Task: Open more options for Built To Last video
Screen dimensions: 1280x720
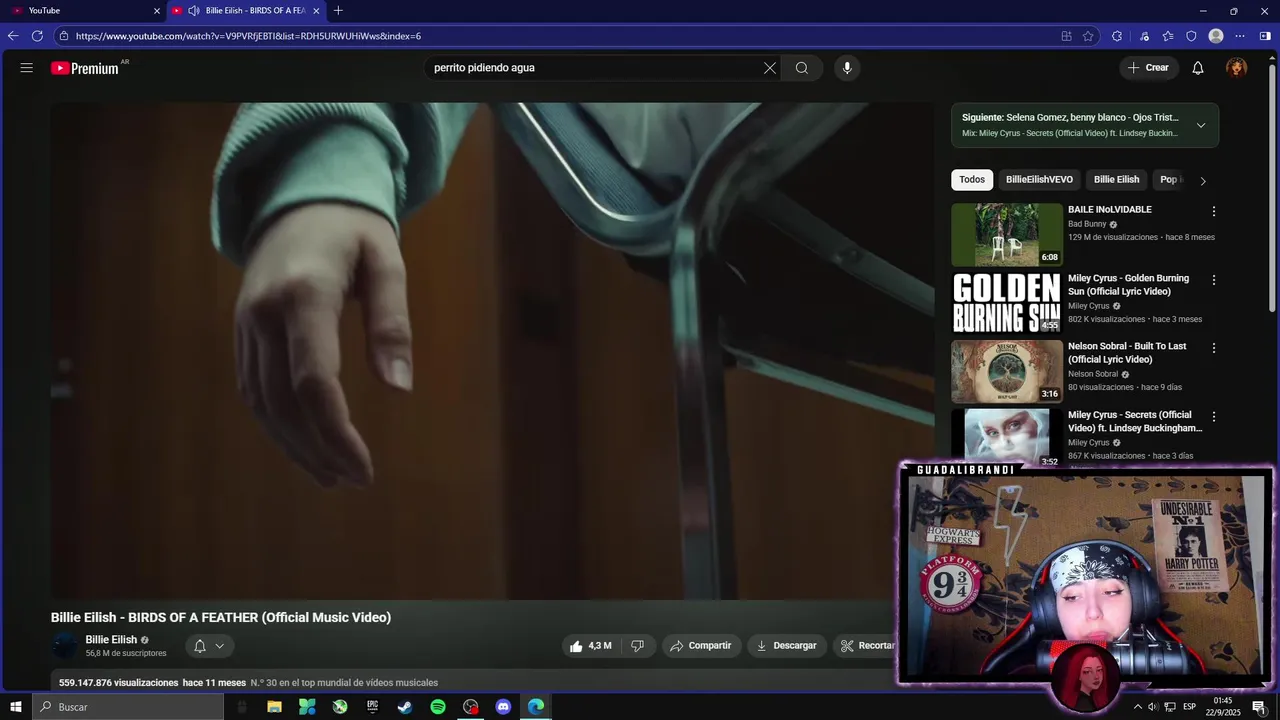Action: 1214,348
